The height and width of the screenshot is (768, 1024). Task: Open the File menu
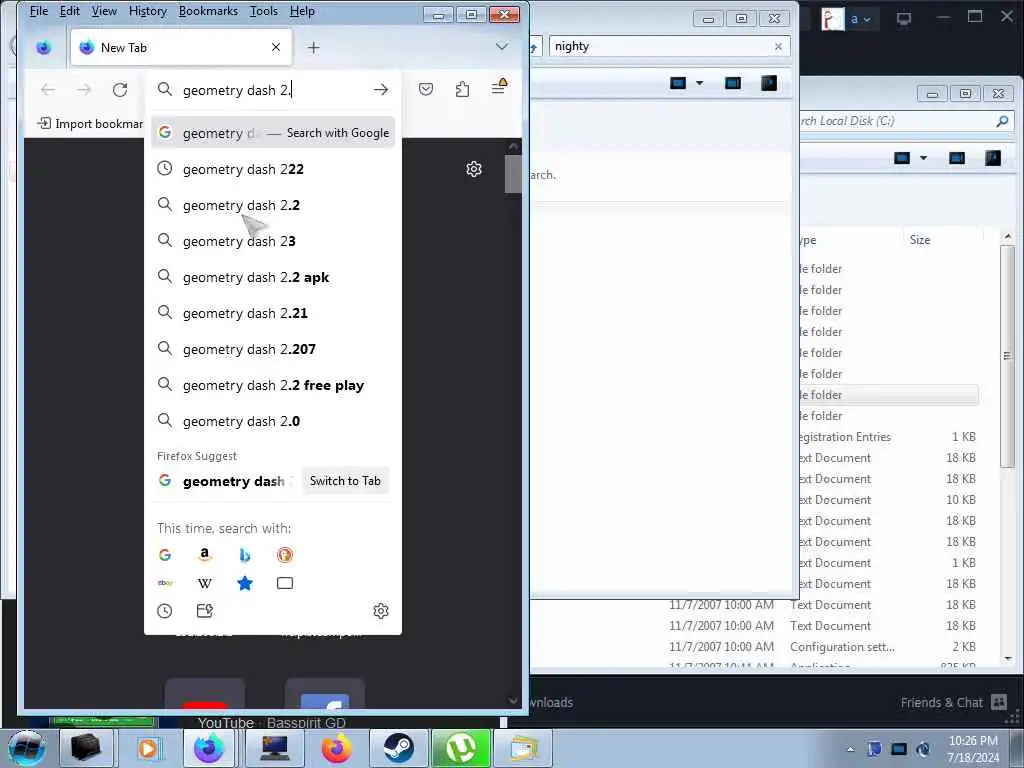[x=39, y=11]
